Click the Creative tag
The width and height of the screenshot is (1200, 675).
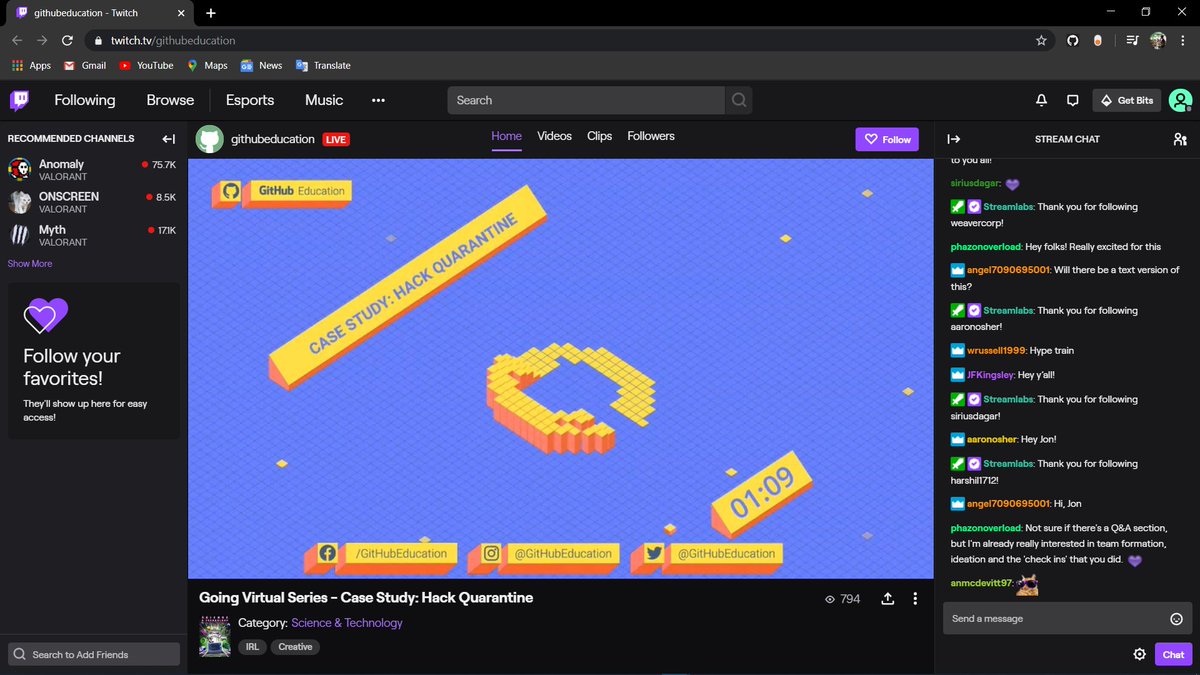[x=295, y=647]
